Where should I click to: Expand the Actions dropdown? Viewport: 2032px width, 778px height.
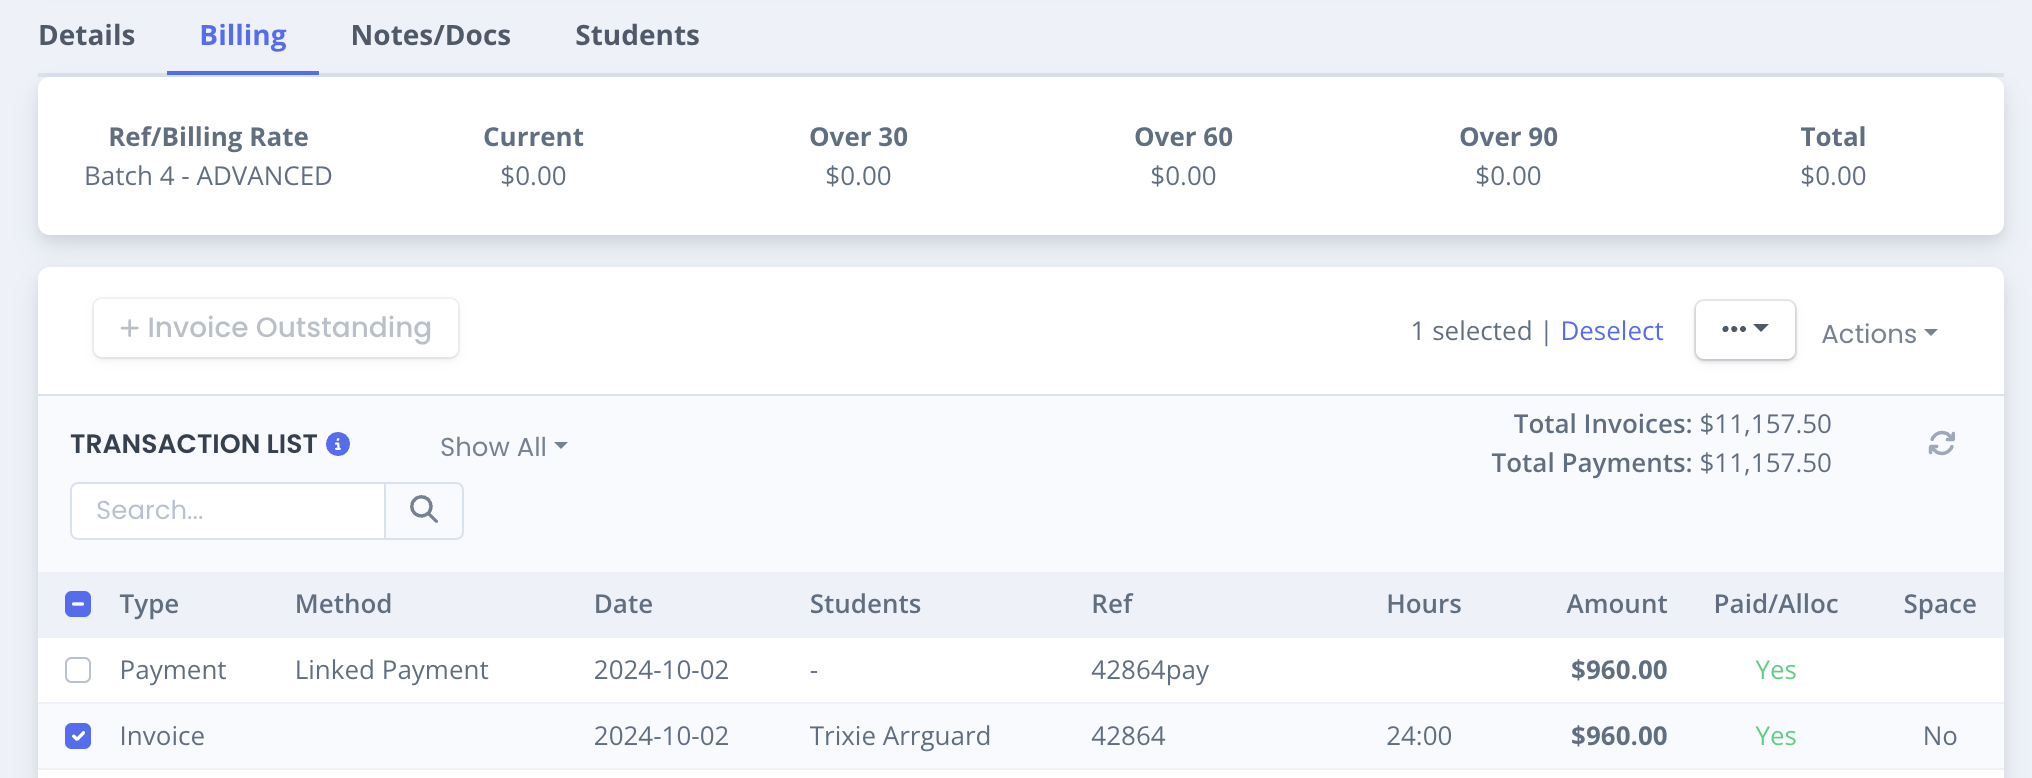(x=1879, y=333)
